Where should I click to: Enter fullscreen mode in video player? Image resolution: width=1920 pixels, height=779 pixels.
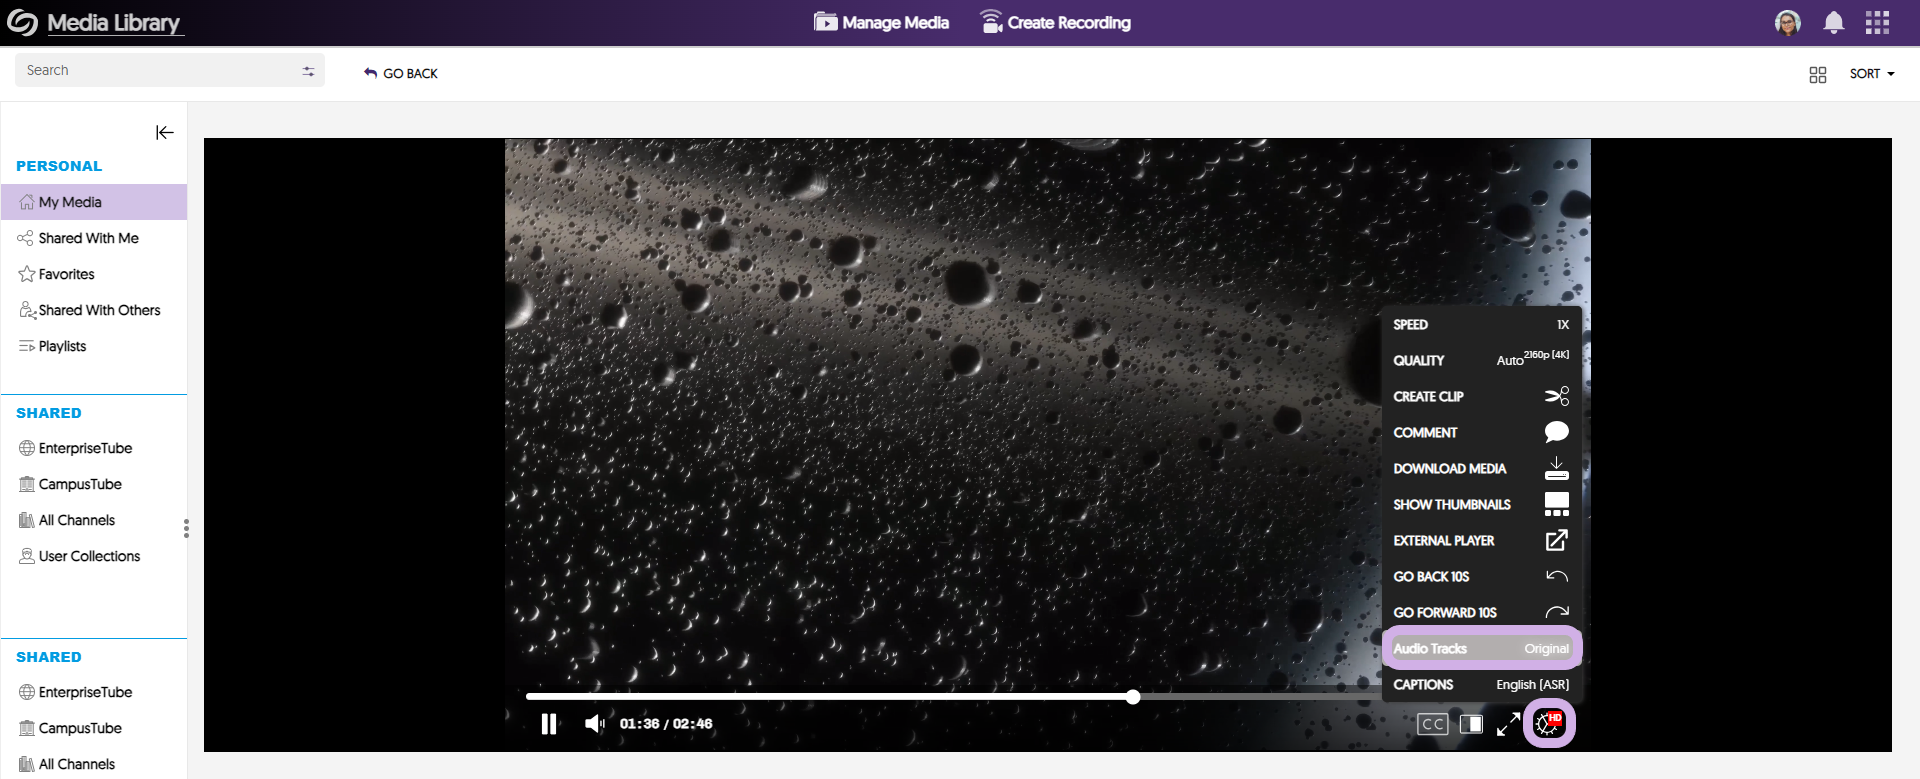click(x=1508, y=724)
